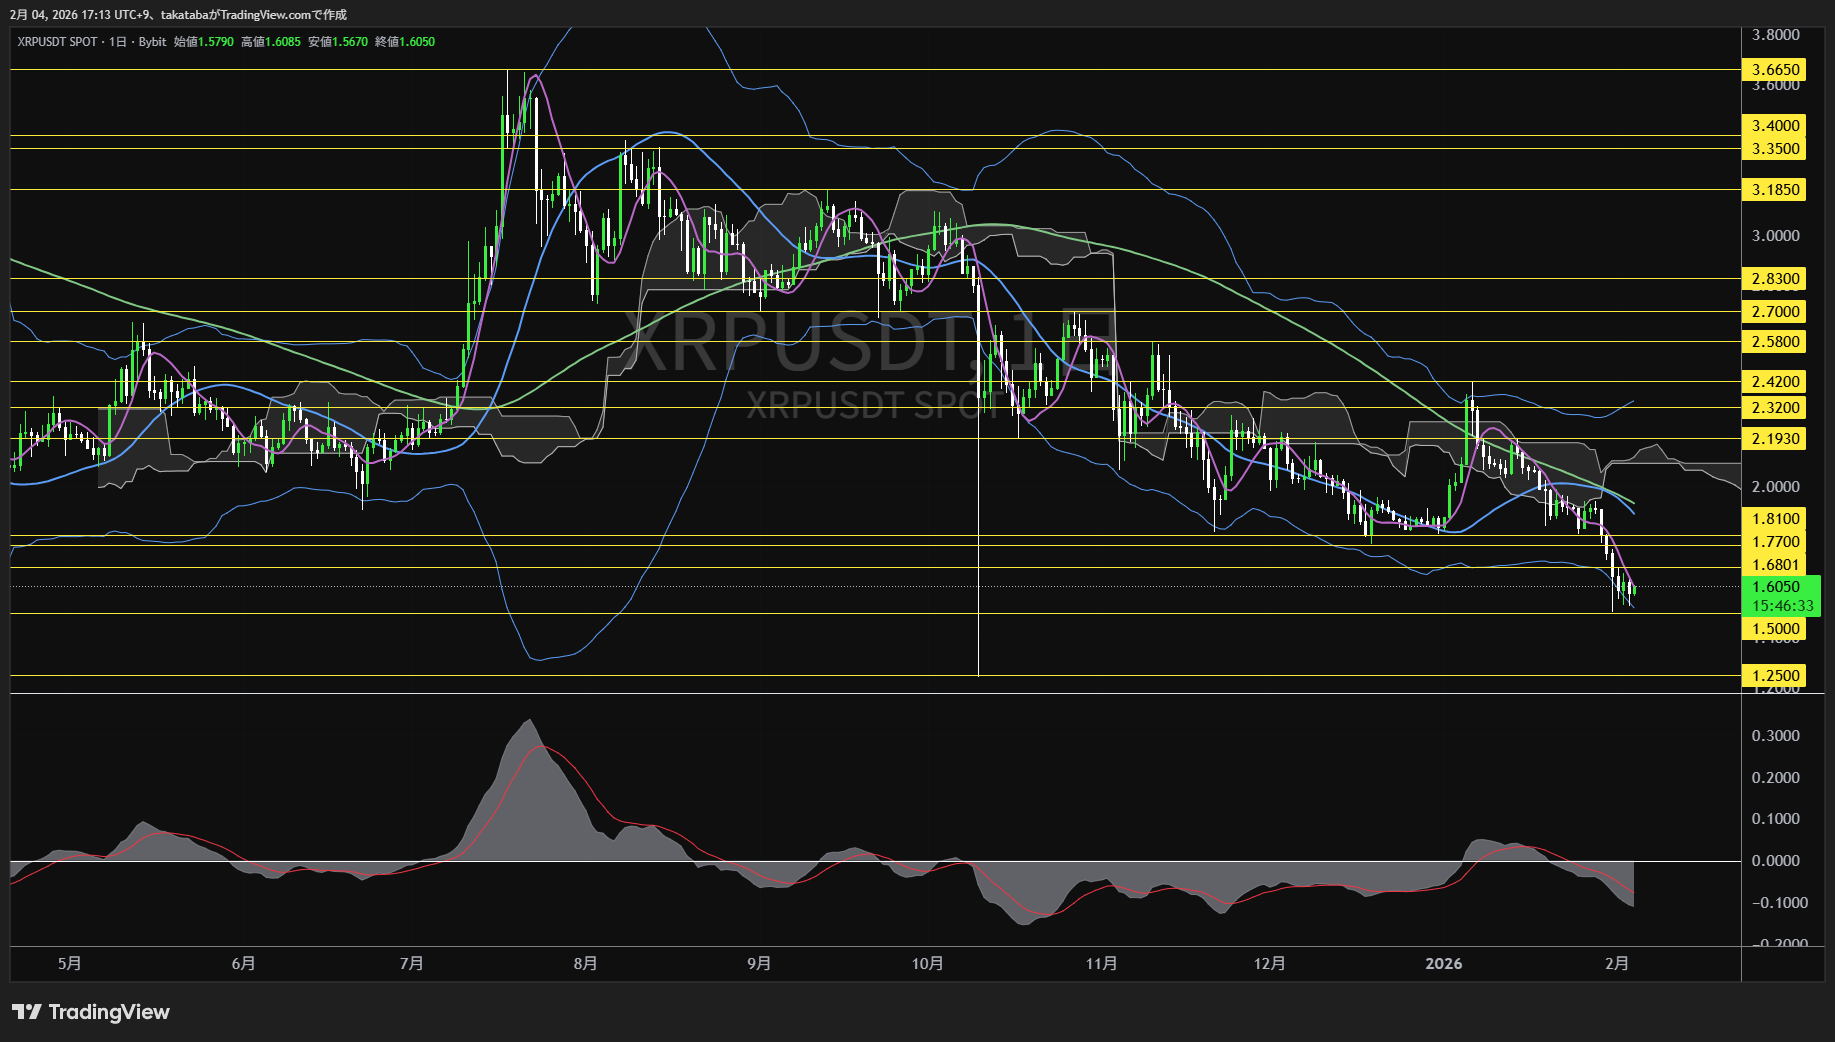Click the 8月 label on time axis

pyautogui.click(x=586, y=963)
